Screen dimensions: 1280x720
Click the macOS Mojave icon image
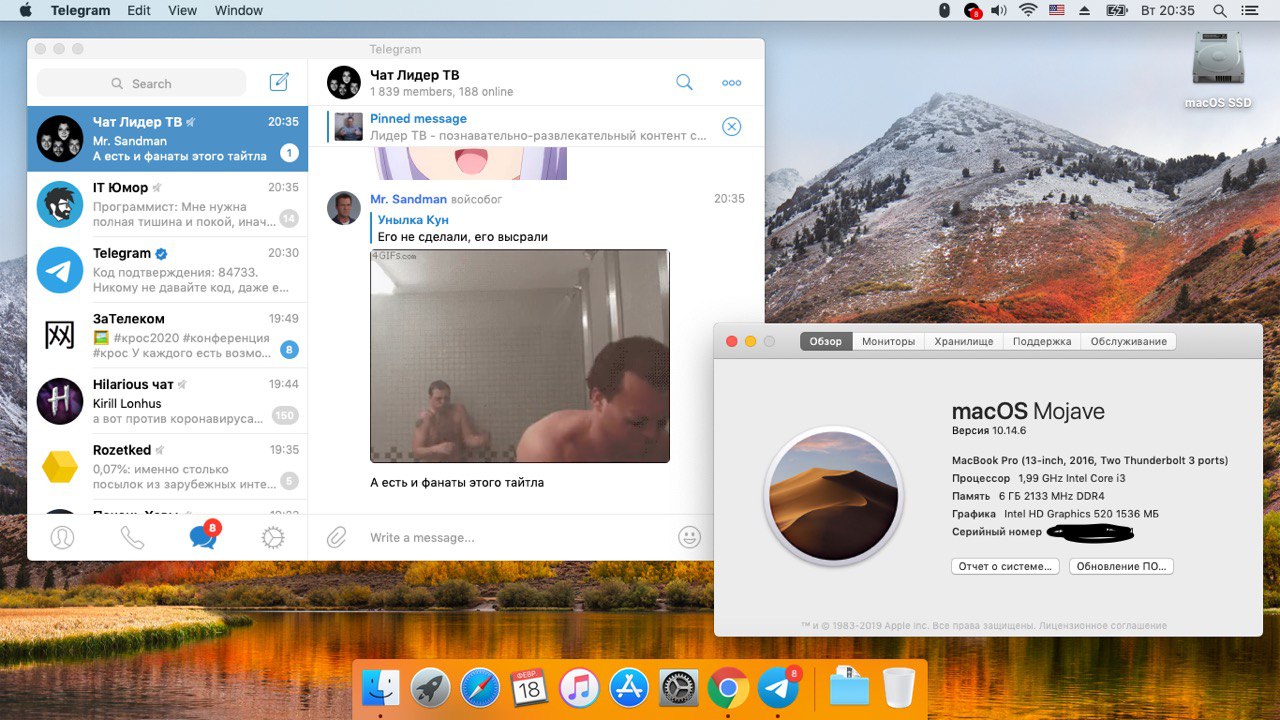coord(834,494)
